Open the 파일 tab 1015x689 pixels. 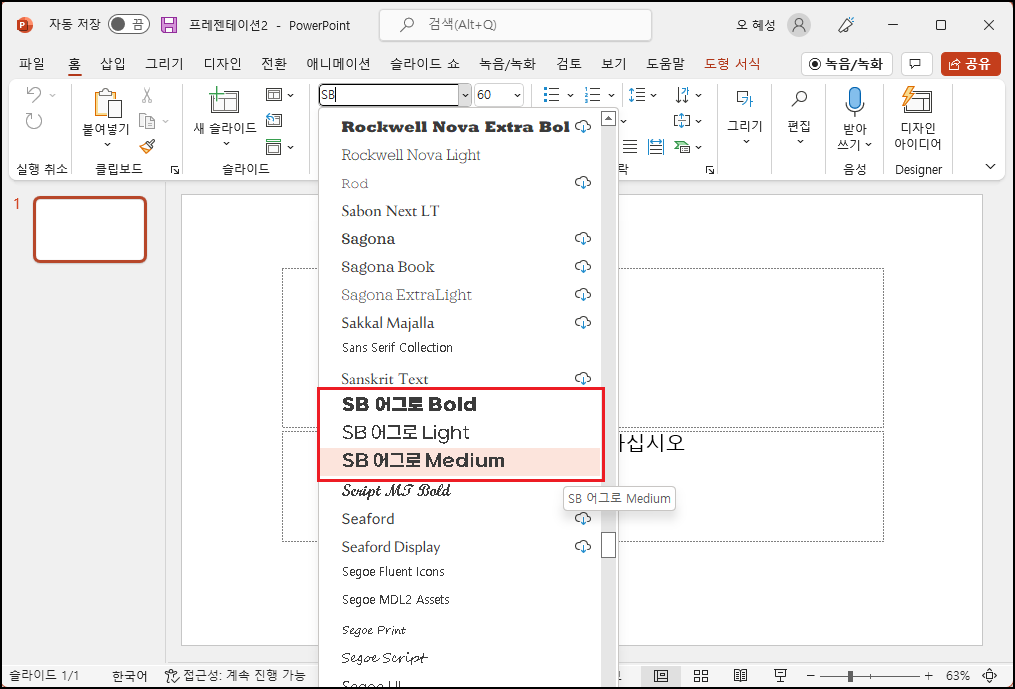(x=32, y=63)
